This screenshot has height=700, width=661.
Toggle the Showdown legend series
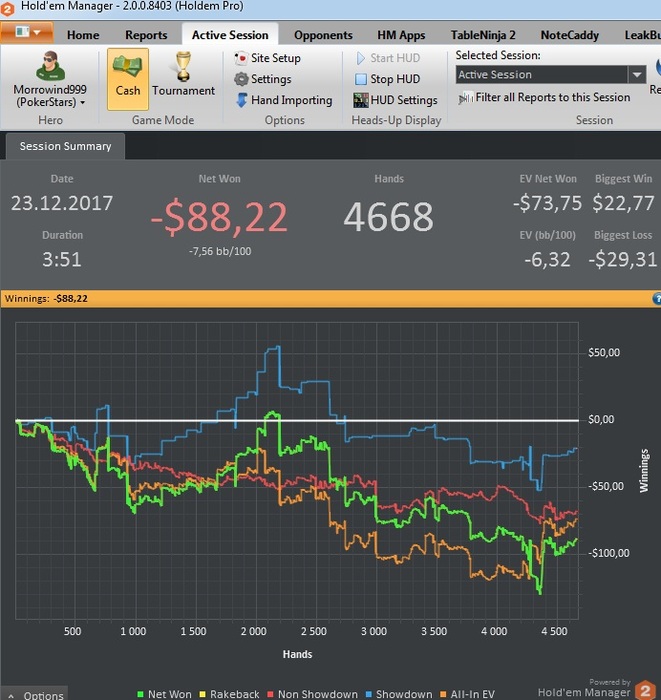[399, 694]
